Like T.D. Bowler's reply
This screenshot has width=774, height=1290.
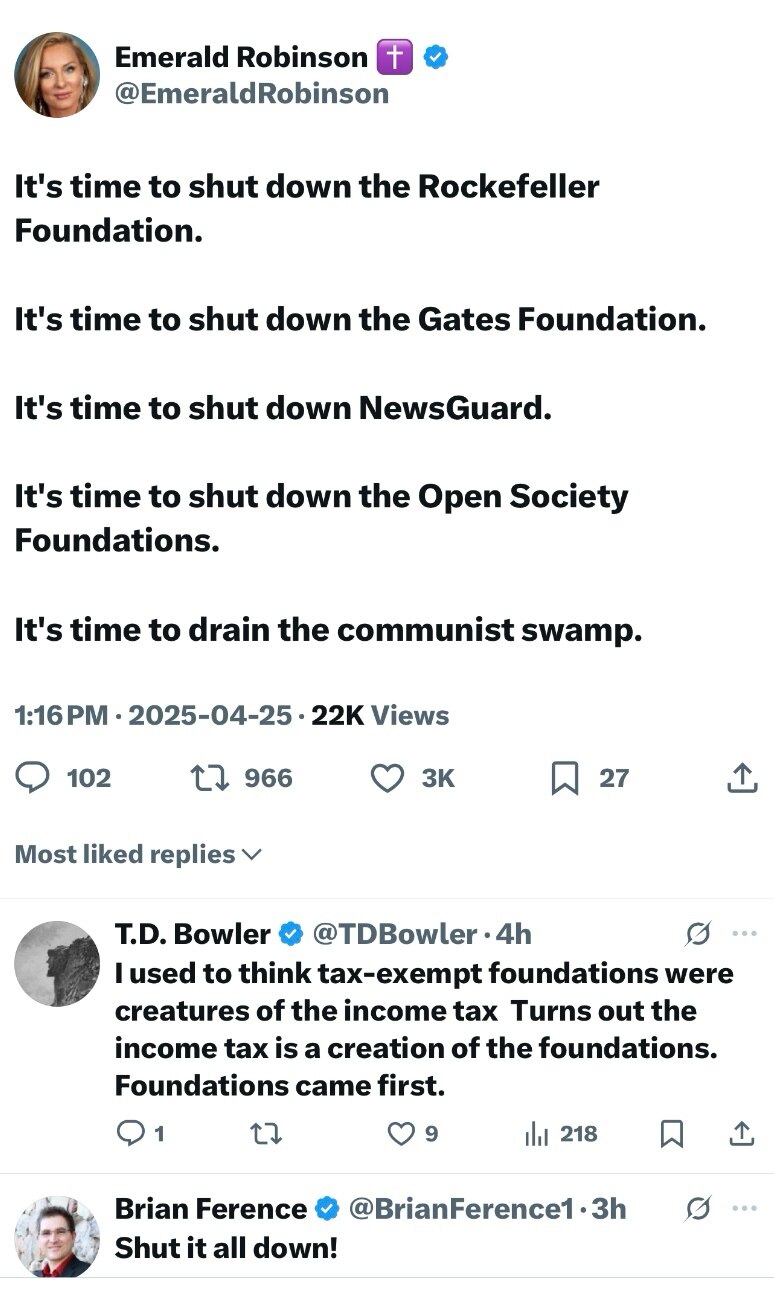402,1133
